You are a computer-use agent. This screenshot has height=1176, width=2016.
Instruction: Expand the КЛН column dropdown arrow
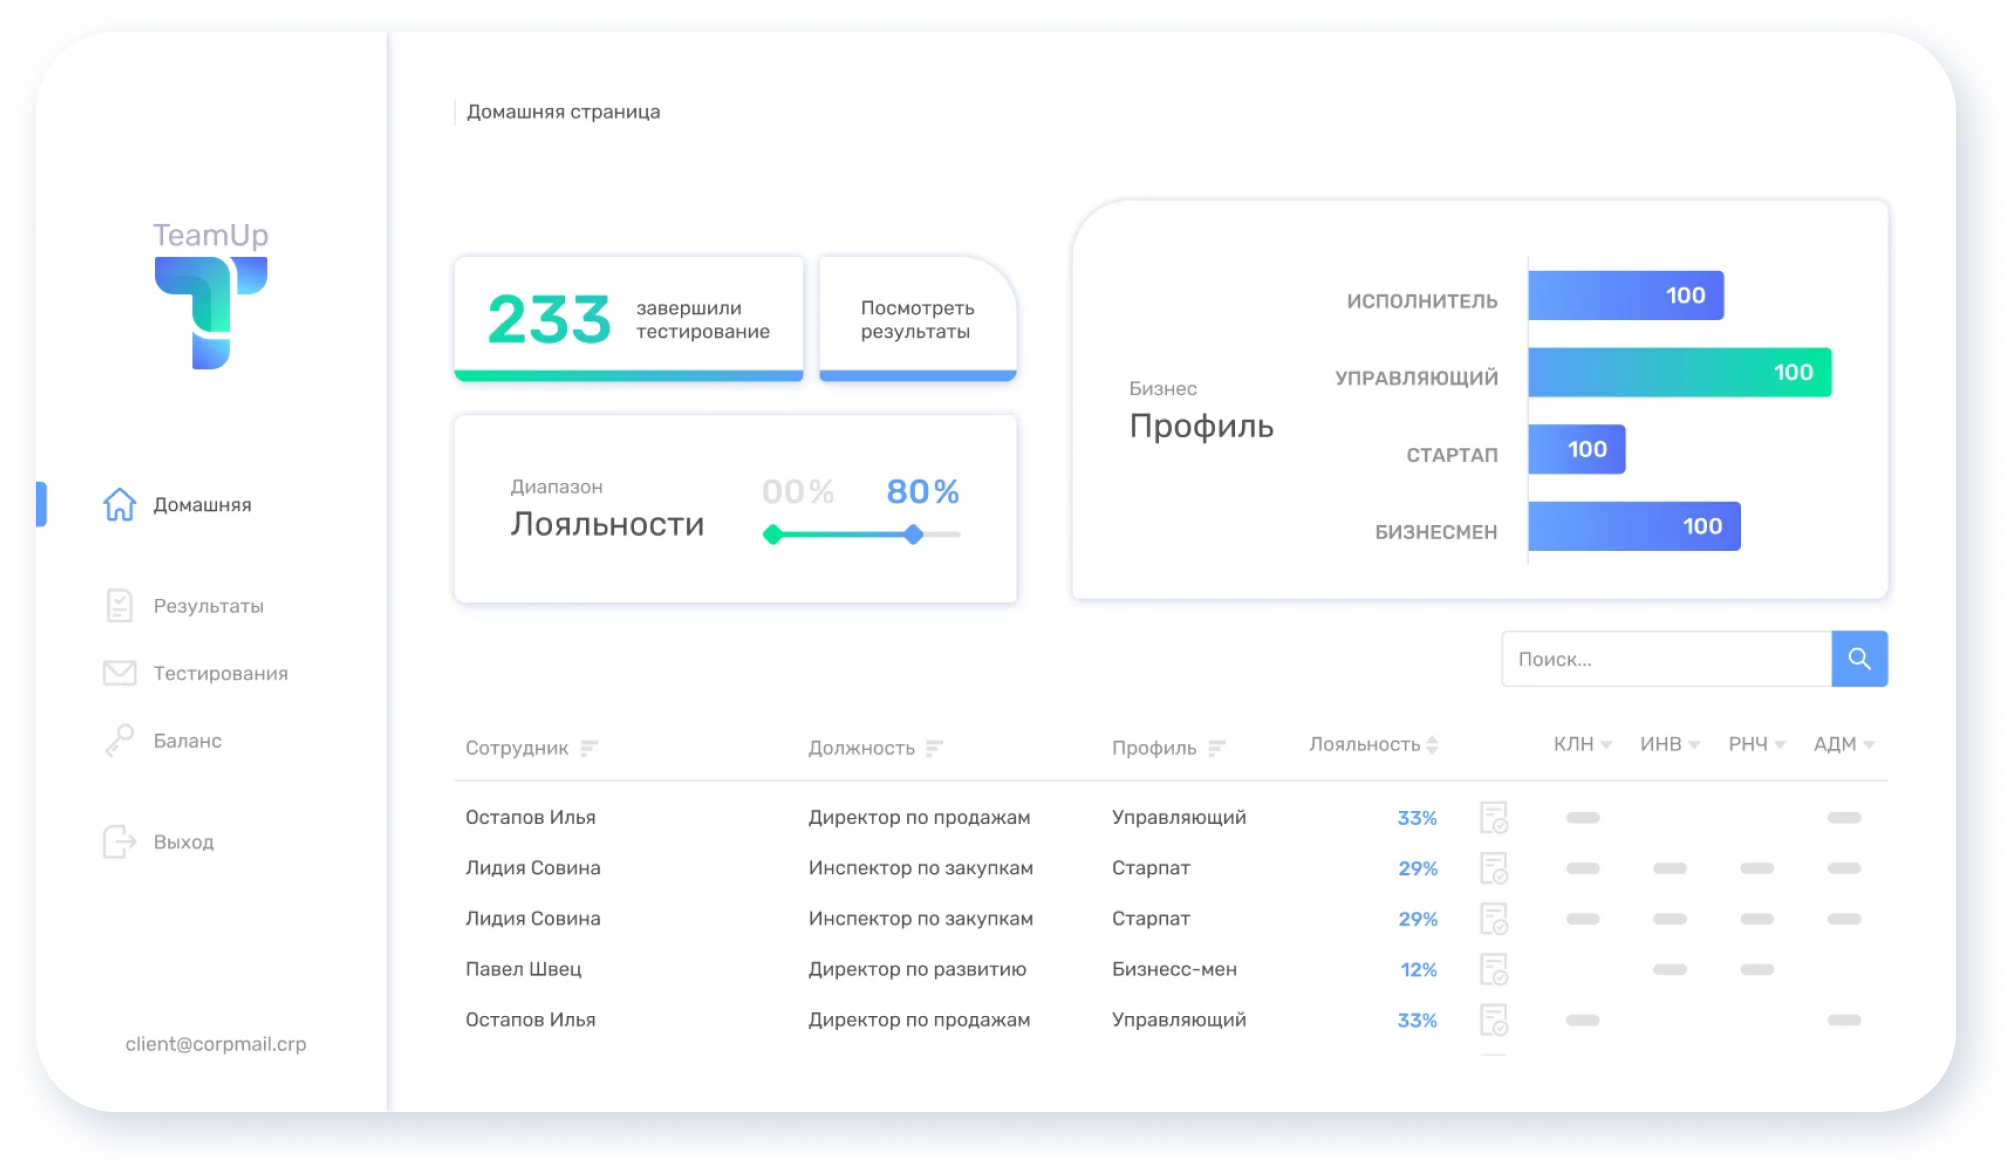pyautogui.click(x=1606, y=745)
